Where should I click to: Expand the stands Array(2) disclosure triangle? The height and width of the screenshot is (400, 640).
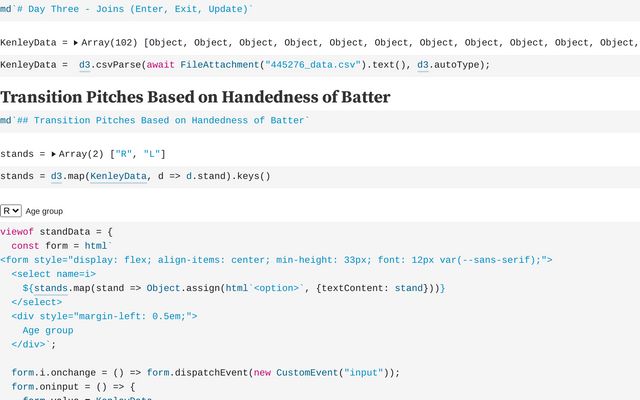click(x=54, y=154)
